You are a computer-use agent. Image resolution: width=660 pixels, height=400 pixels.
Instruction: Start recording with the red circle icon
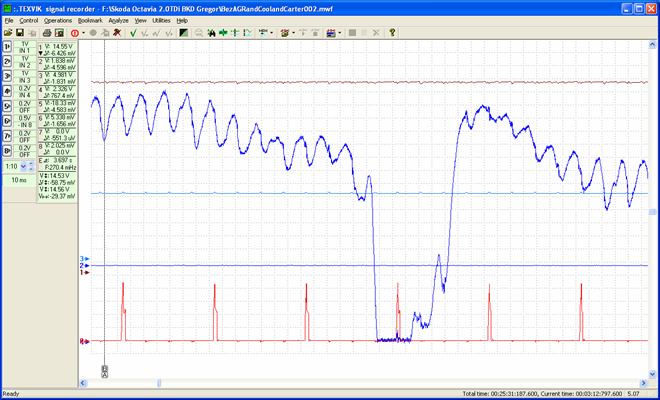pyautogui.click(x=75, y=33)
